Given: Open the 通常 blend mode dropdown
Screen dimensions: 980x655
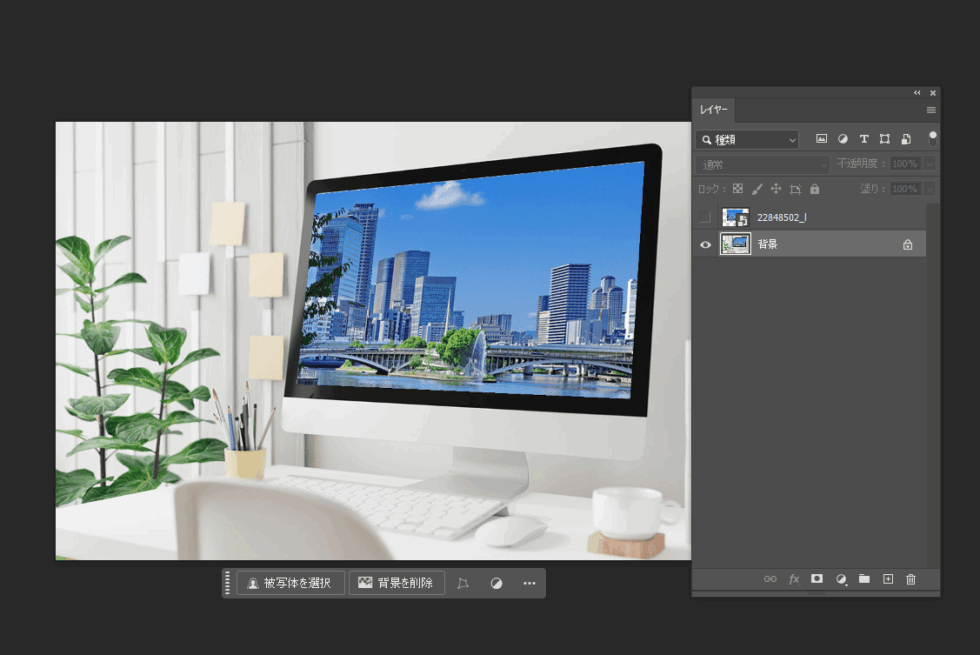Looking at the screenshot, I should coord(762,164).
